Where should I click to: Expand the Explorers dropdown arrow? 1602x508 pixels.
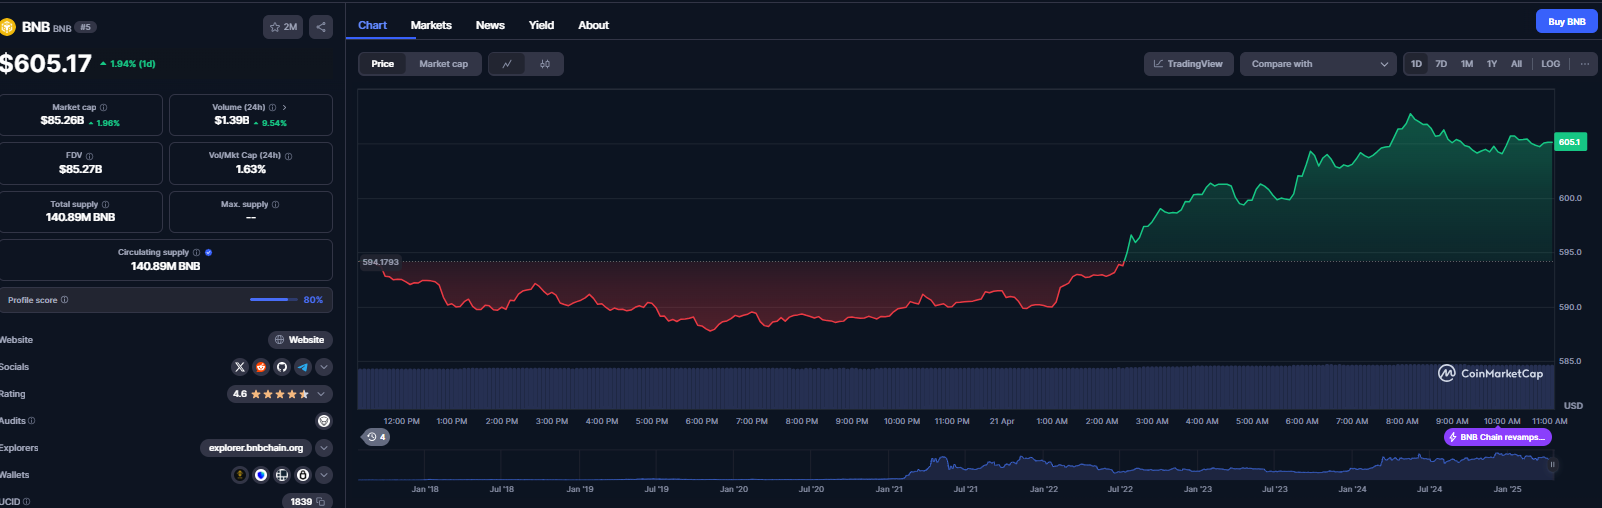pyautogui.click(x=324, y=448)
